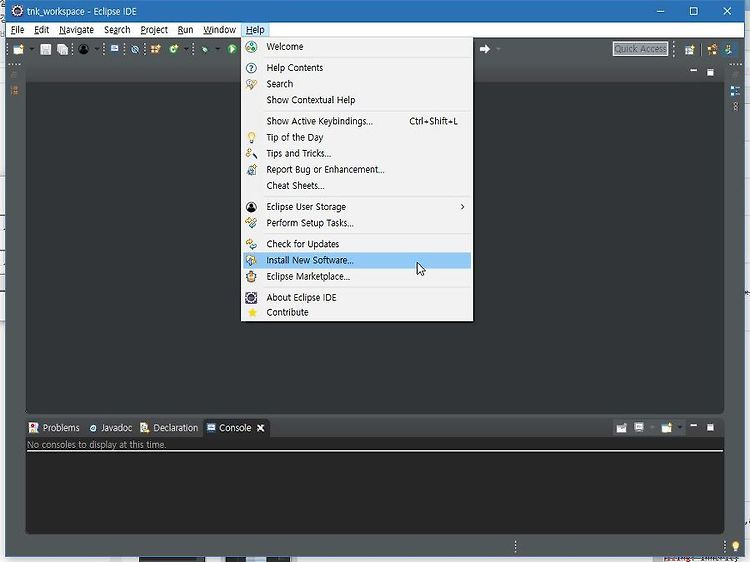The image size is (750, 562).
Task: Switch to the Java EE perspective icon
Action: point(712,50)
